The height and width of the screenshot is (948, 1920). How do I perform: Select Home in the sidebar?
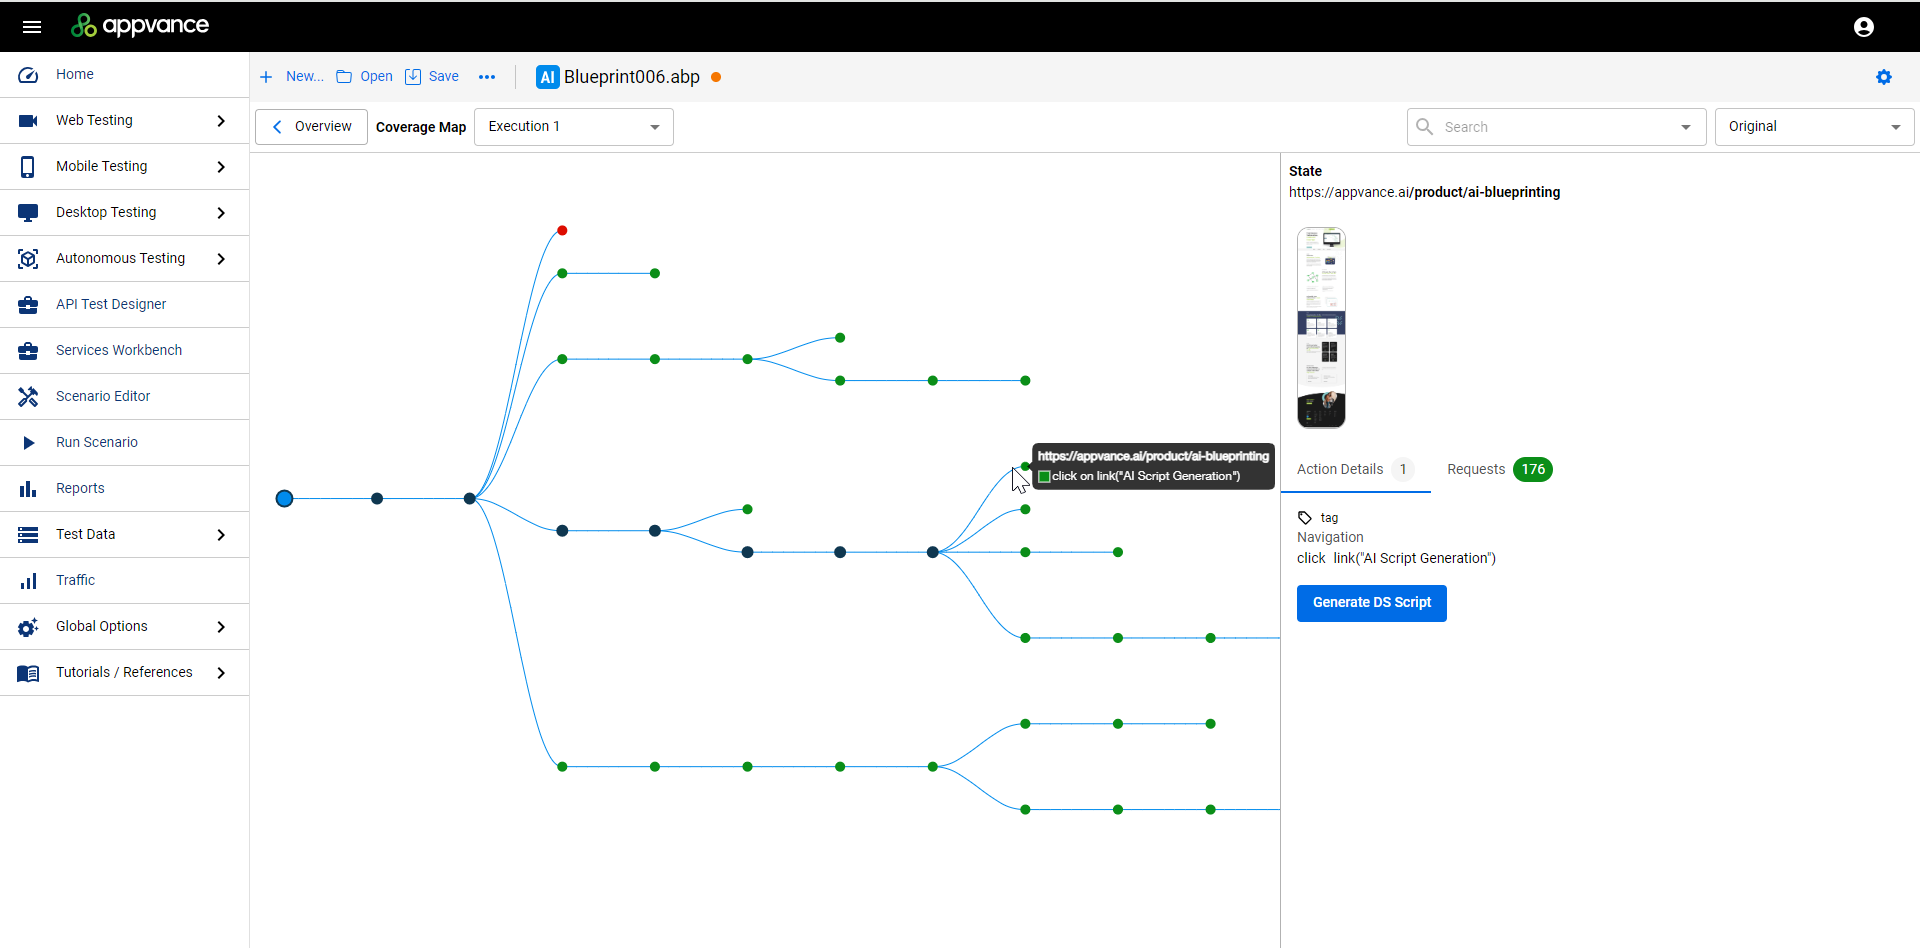coord(125,75)
